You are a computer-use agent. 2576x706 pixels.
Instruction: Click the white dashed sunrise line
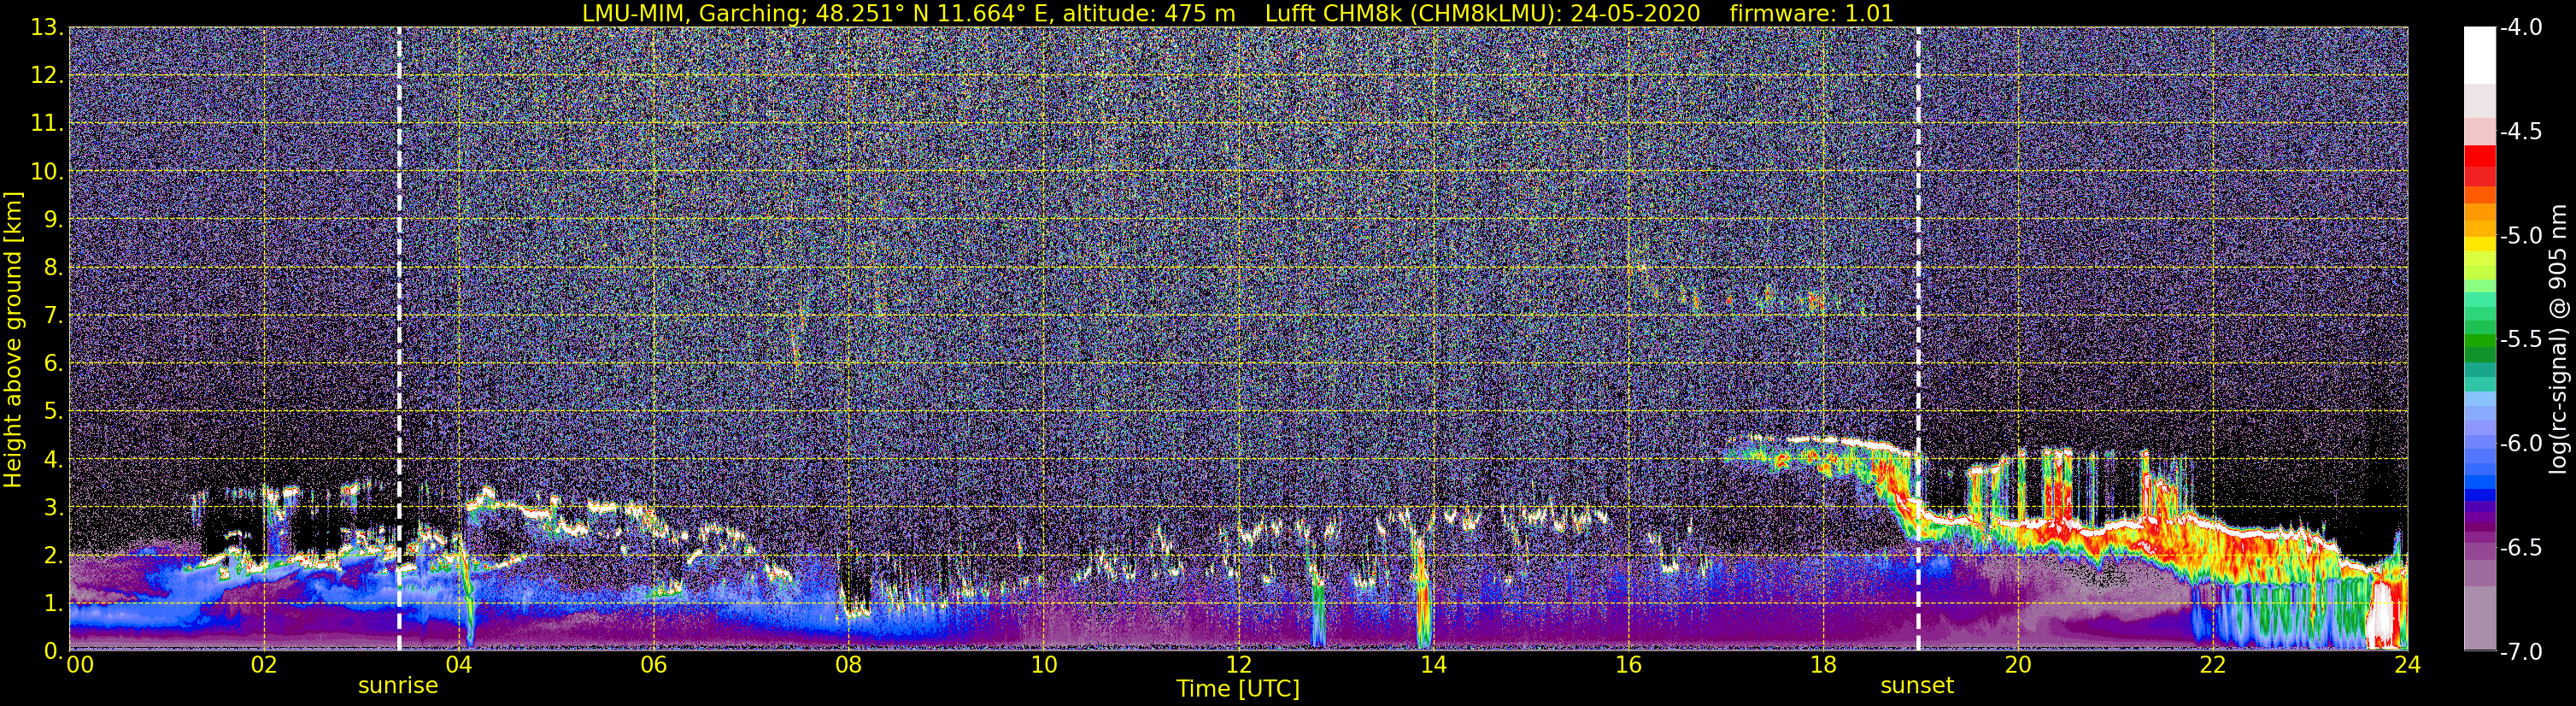(399, 339)
